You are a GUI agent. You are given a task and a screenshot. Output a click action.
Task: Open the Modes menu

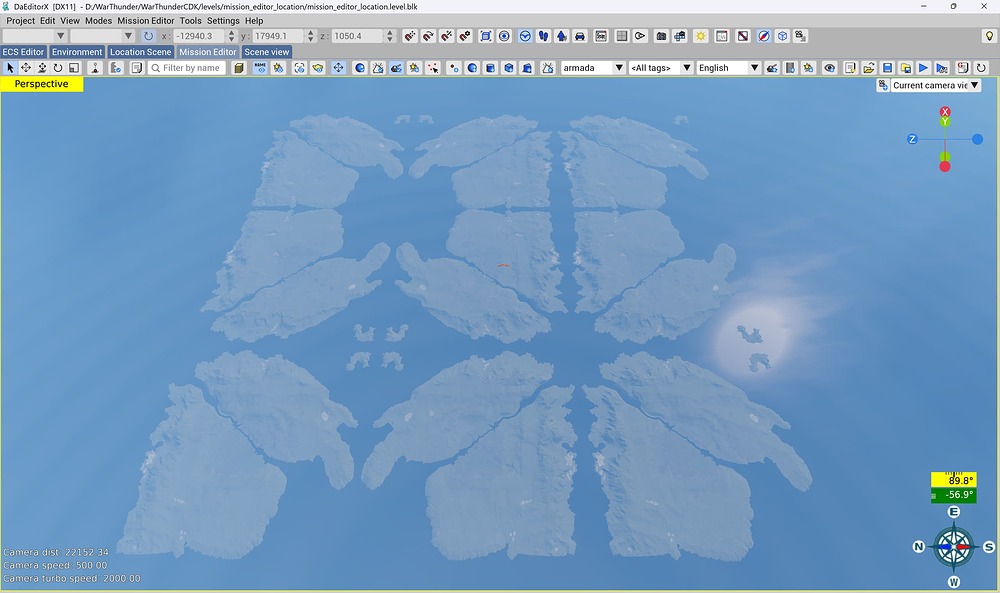tap(98, 20)
